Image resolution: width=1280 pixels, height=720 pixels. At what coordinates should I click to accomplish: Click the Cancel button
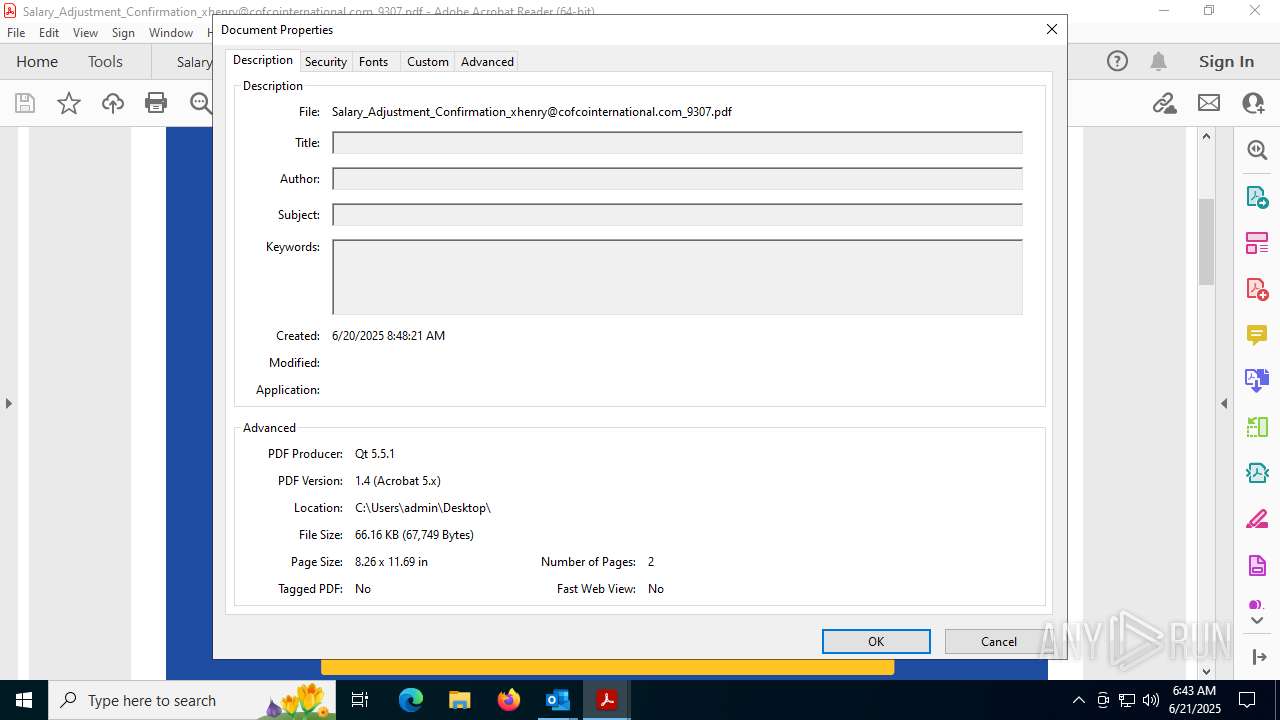point(998,641)
